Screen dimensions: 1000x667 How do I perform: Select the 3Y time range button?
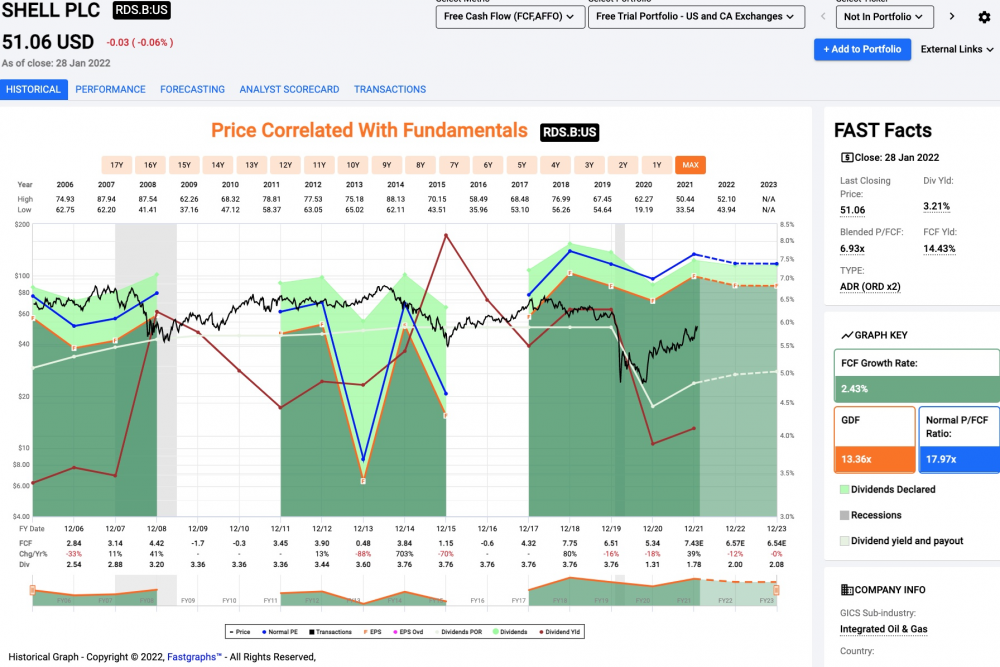point(590,165)
